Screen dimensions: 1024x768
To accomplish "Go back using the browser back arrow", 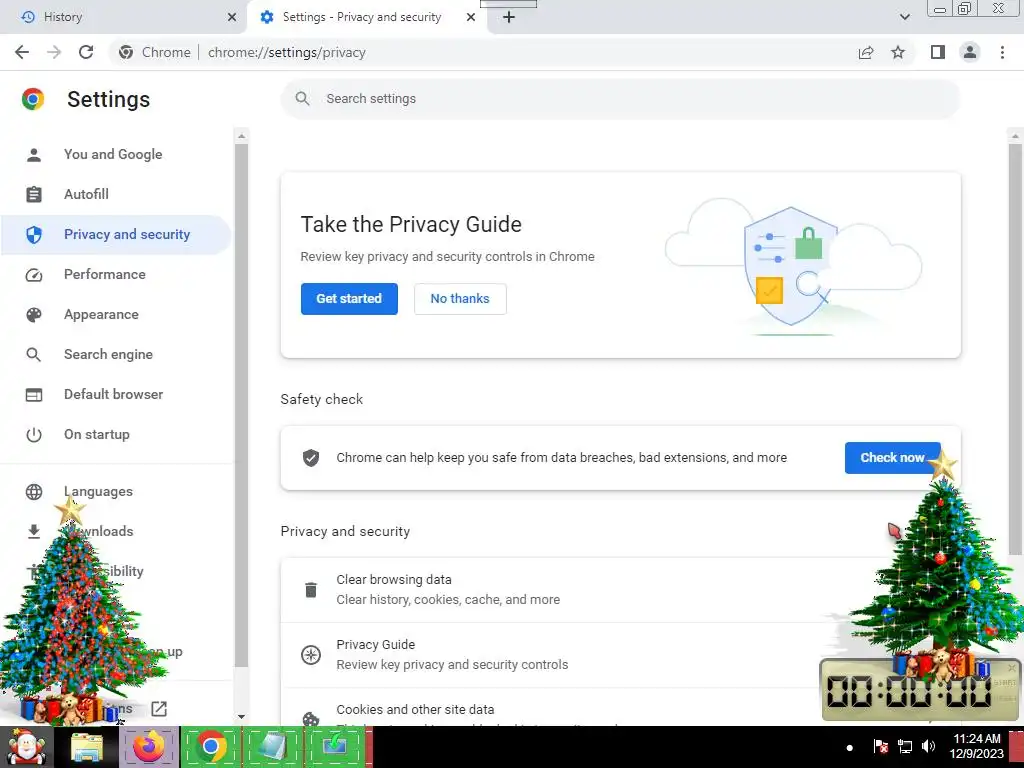I will pyautogui.click(x=22, y=52).
